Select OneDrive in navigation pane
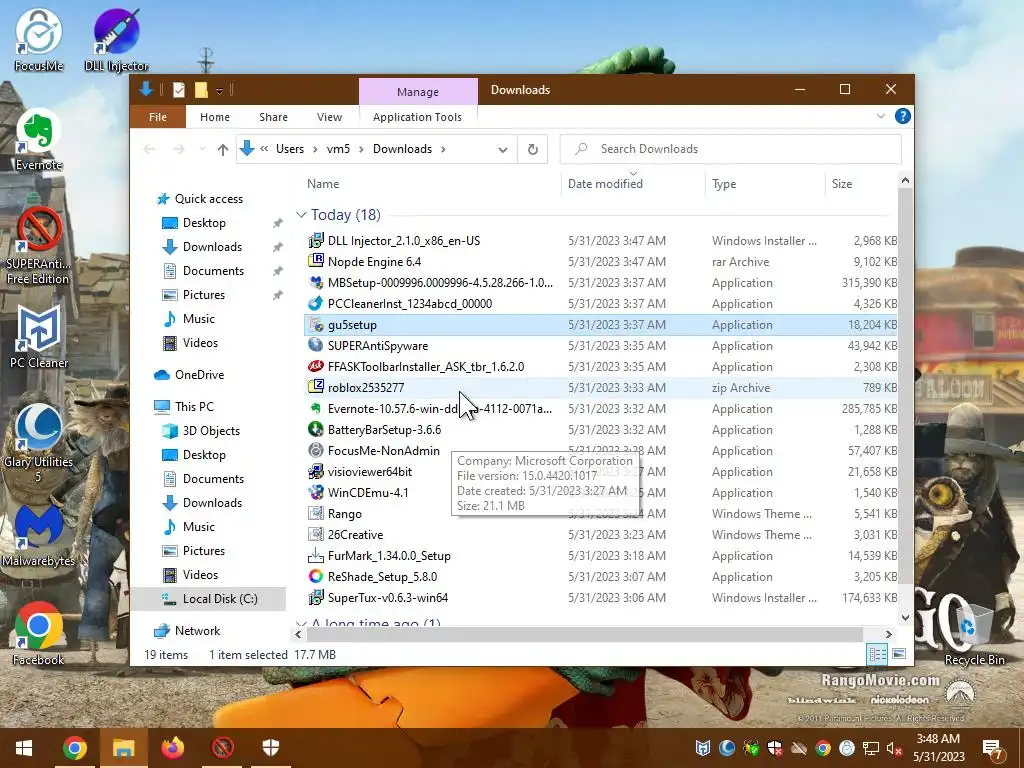 (x=199, y=375)
